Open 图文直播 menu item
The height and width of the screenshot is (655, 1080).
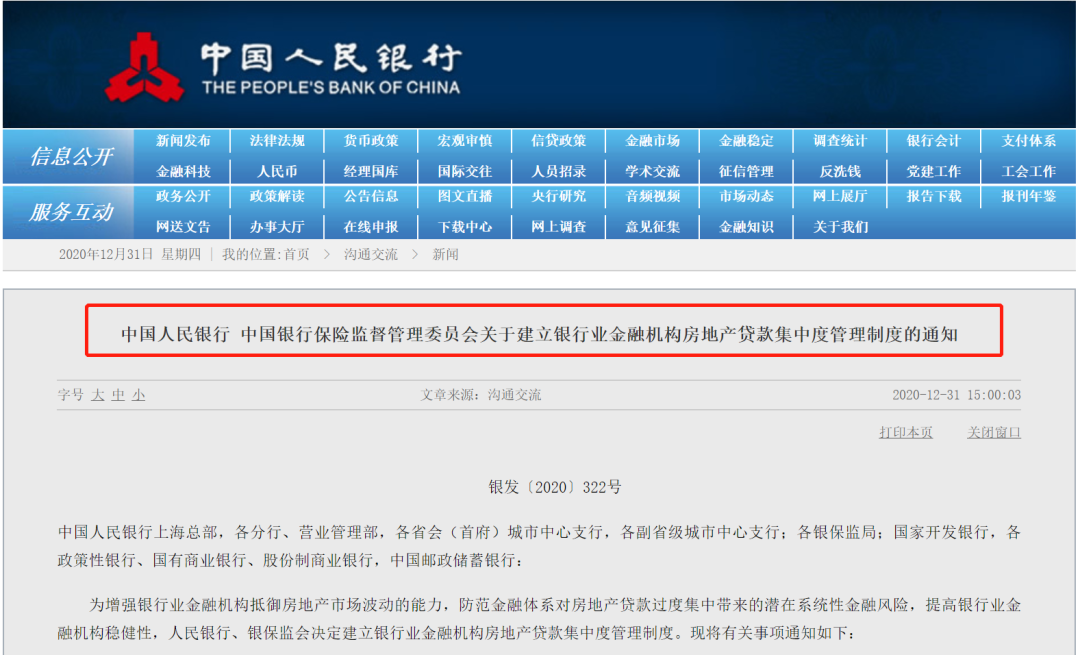pyautogui.click(x=465, y=196)
